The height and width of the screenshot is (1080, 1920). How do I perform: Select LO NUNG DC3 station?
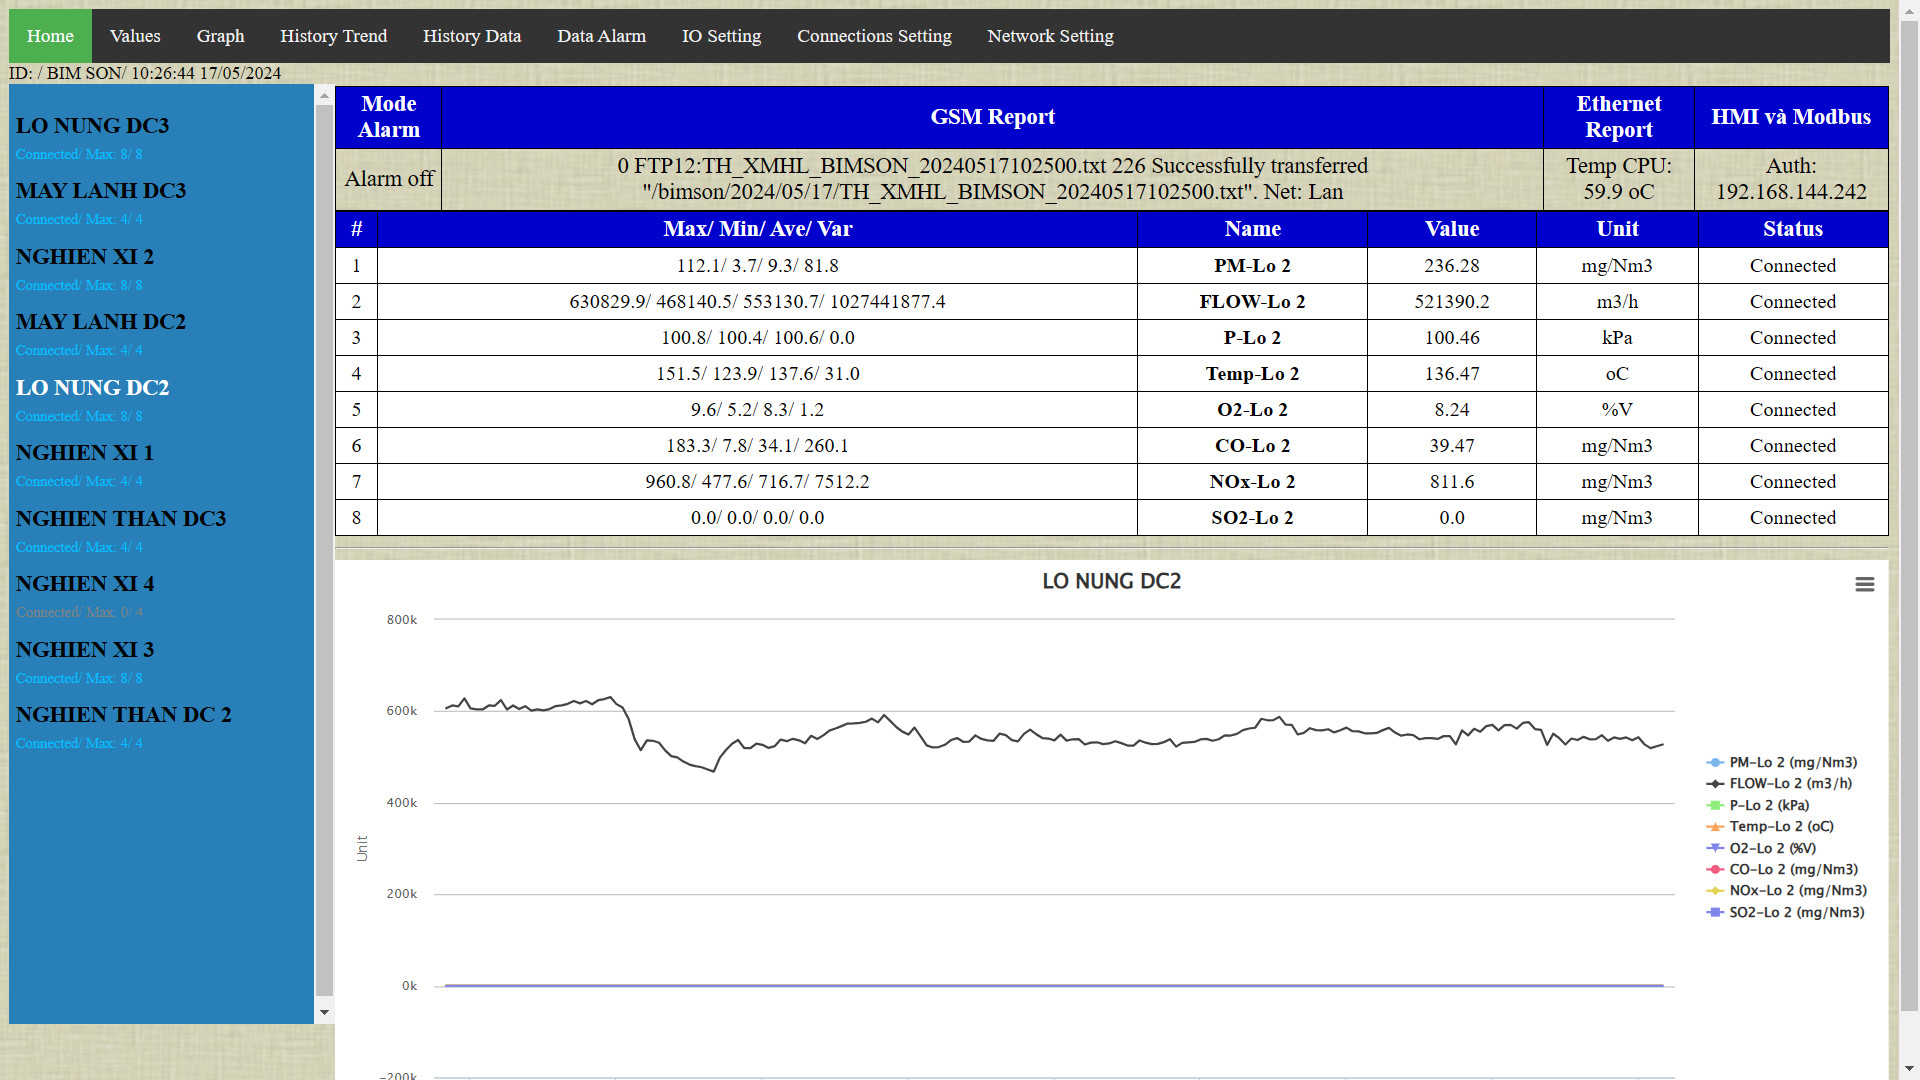(92, 126)
